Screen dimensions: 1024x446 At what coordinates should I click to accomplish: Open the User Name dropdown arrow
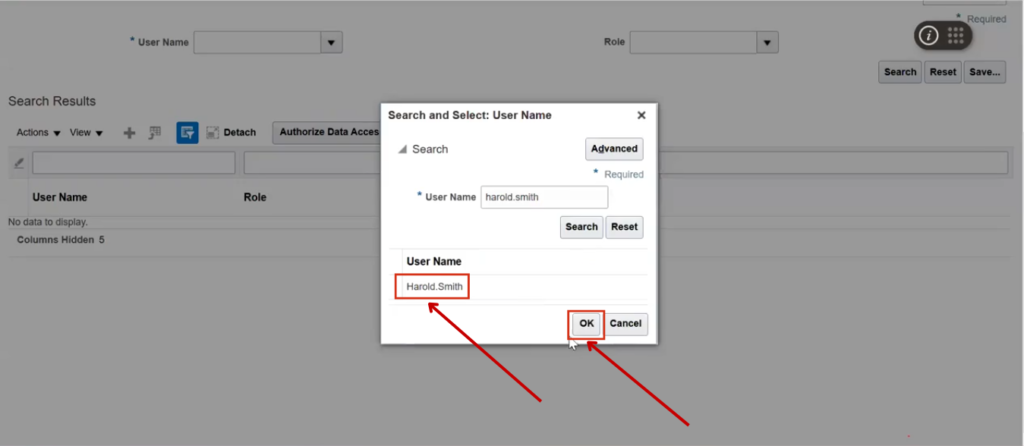pyautogui.click(x=331, y=42)
